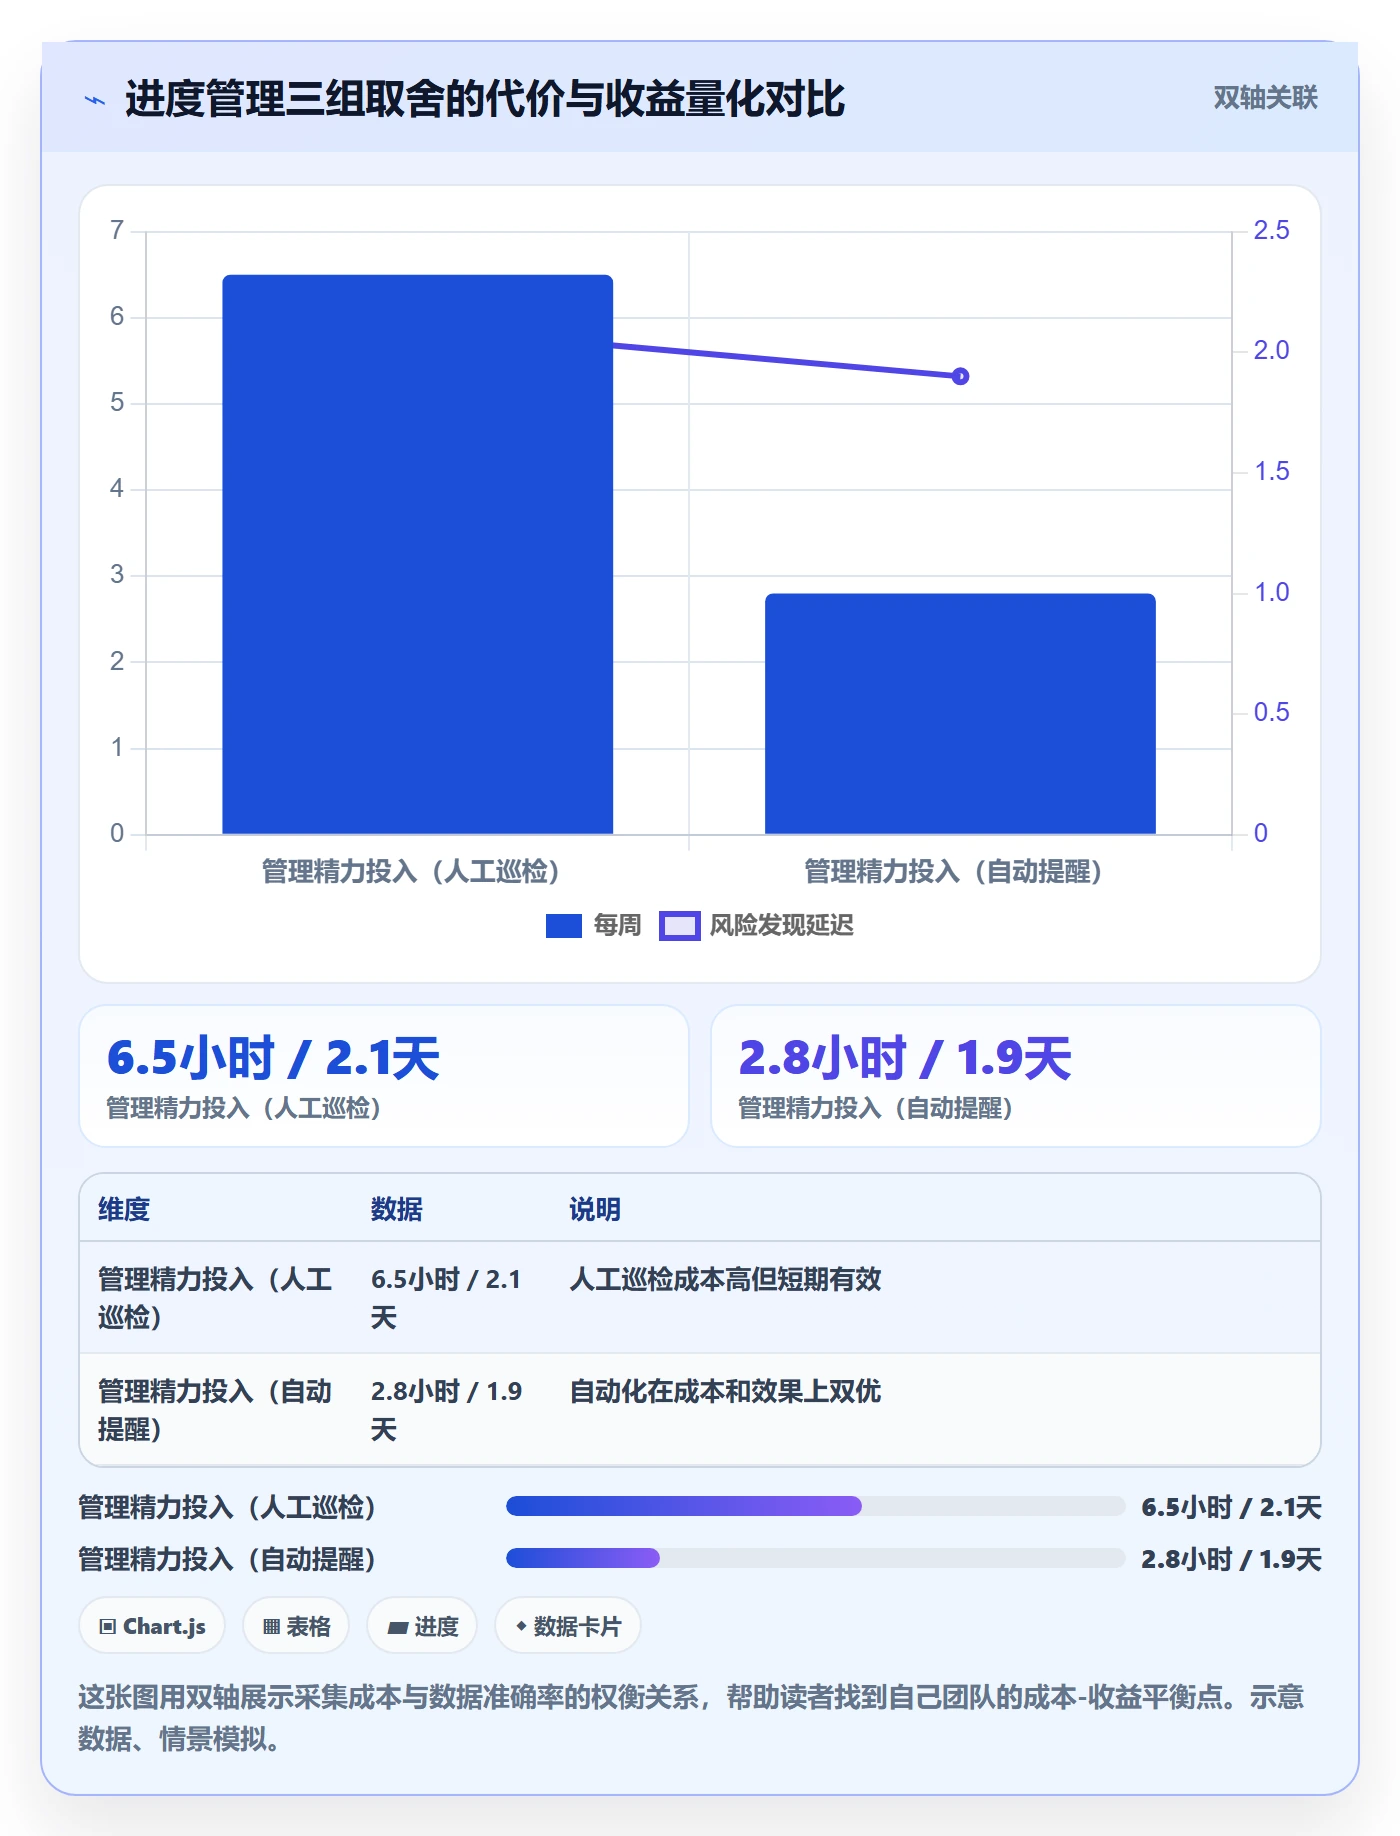Image resolution: width=1400 pixels, height=1836 pixels.
Task: Click the large "2.8小时 / 1.9天" stat card value
Action: [904, 1058]
